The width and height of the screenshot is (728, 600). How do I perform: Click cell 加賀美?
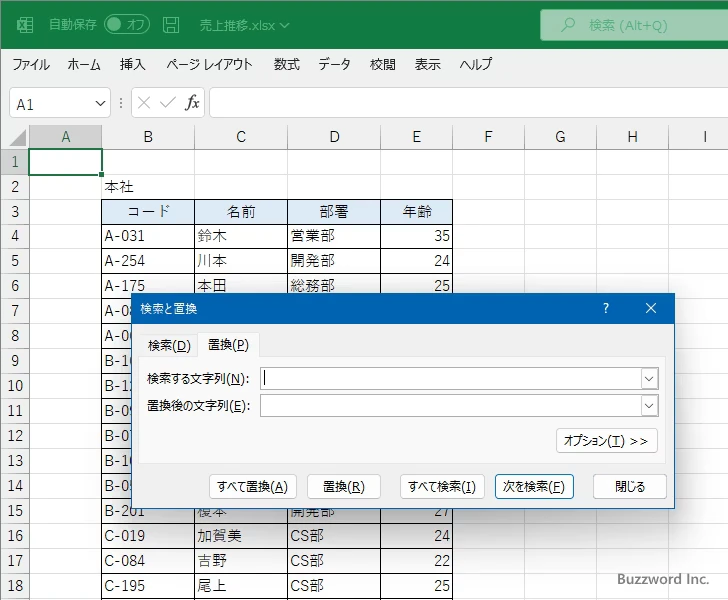click(x=241, y=536)
